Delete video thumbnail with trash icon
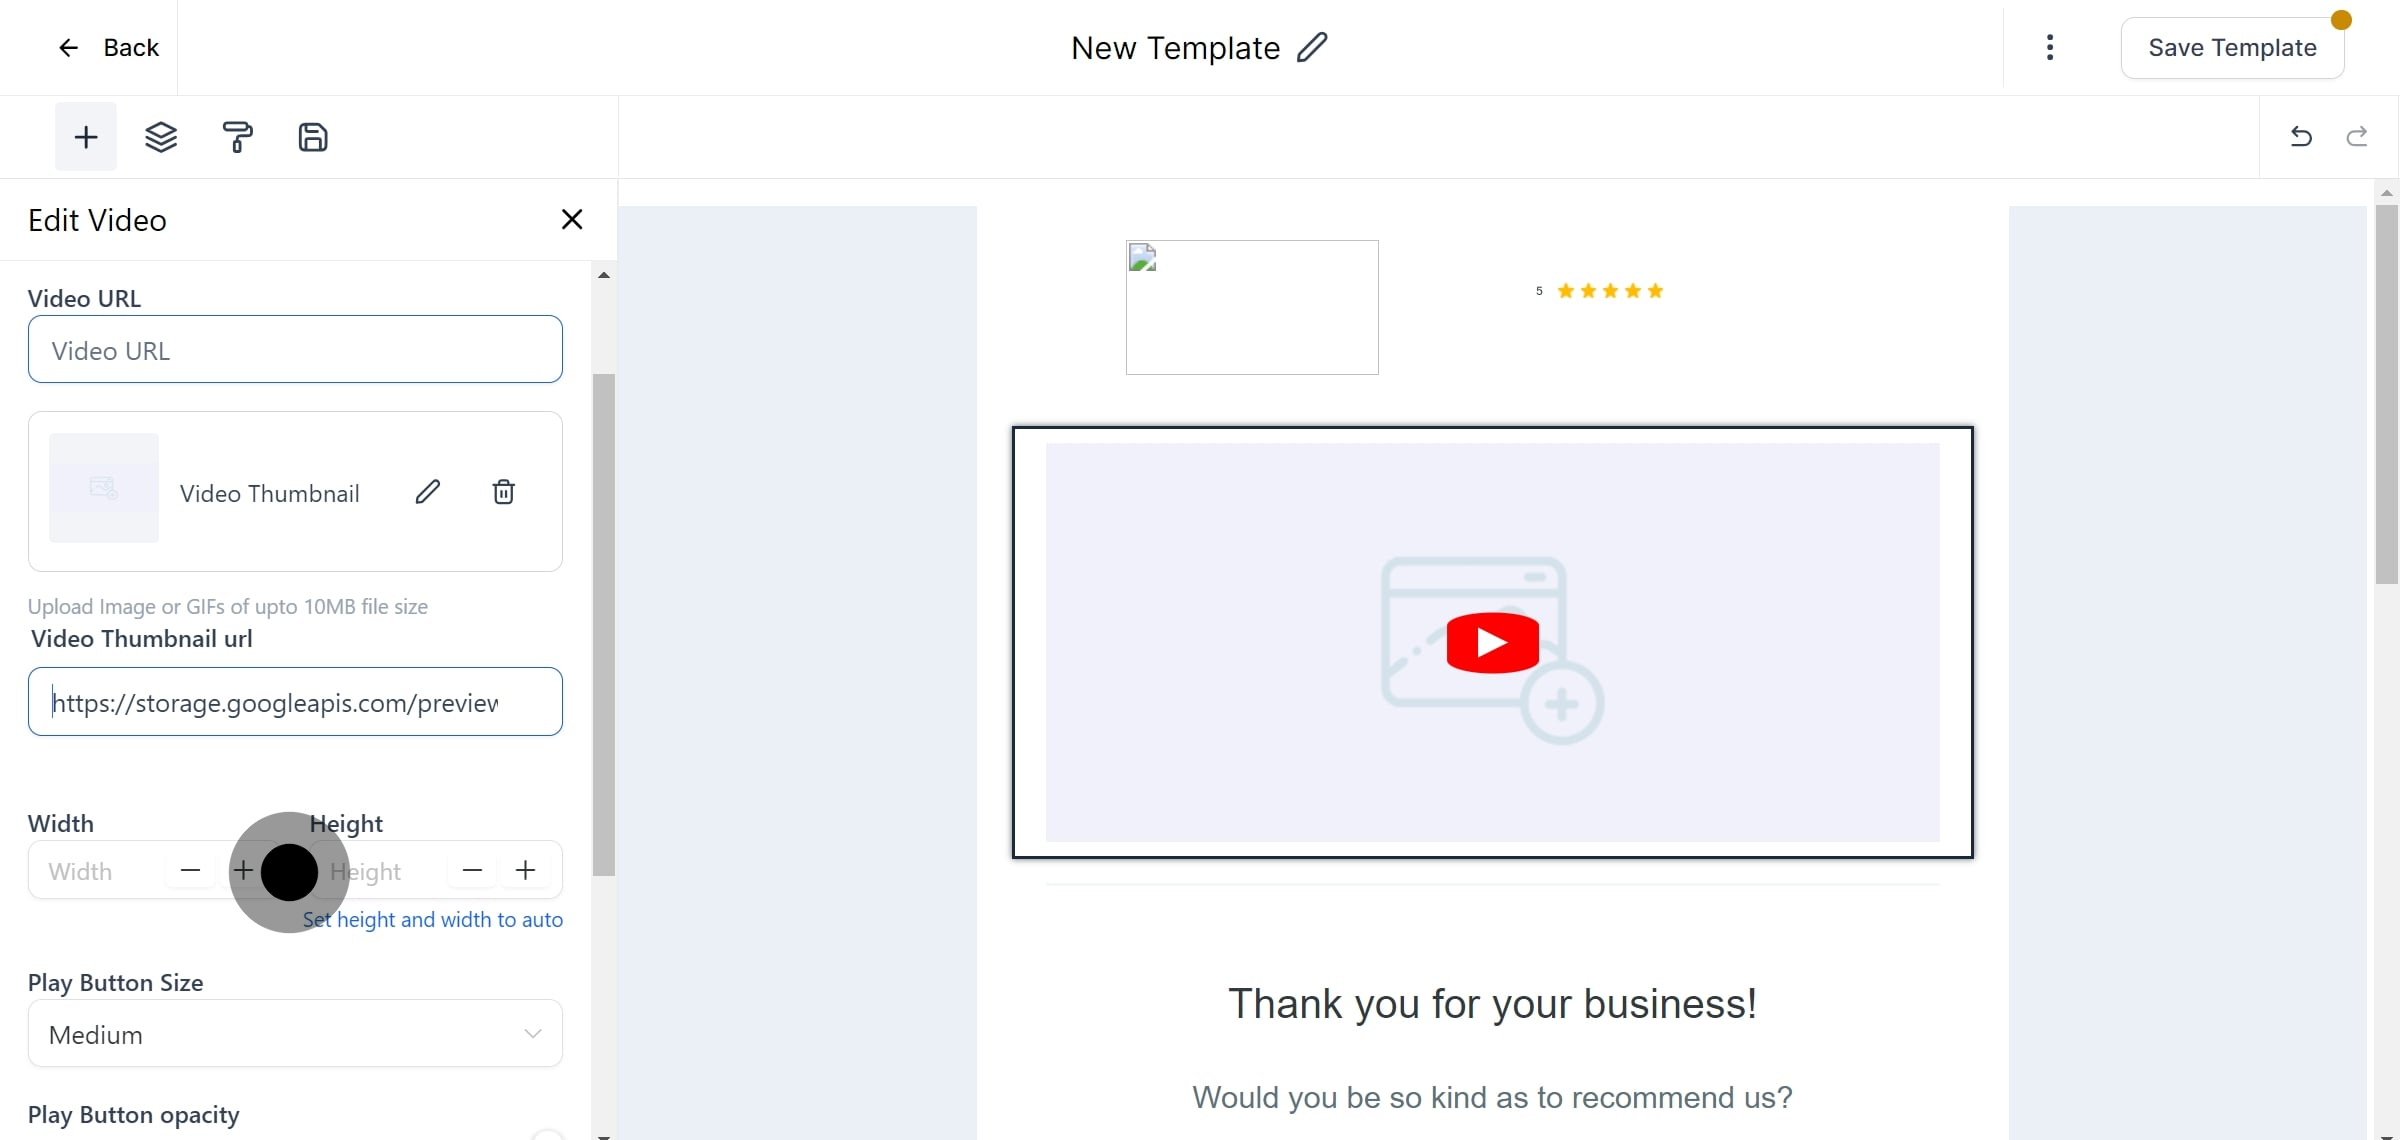Viewport: 2400px width, 1140px height. (x=504, y=492)
